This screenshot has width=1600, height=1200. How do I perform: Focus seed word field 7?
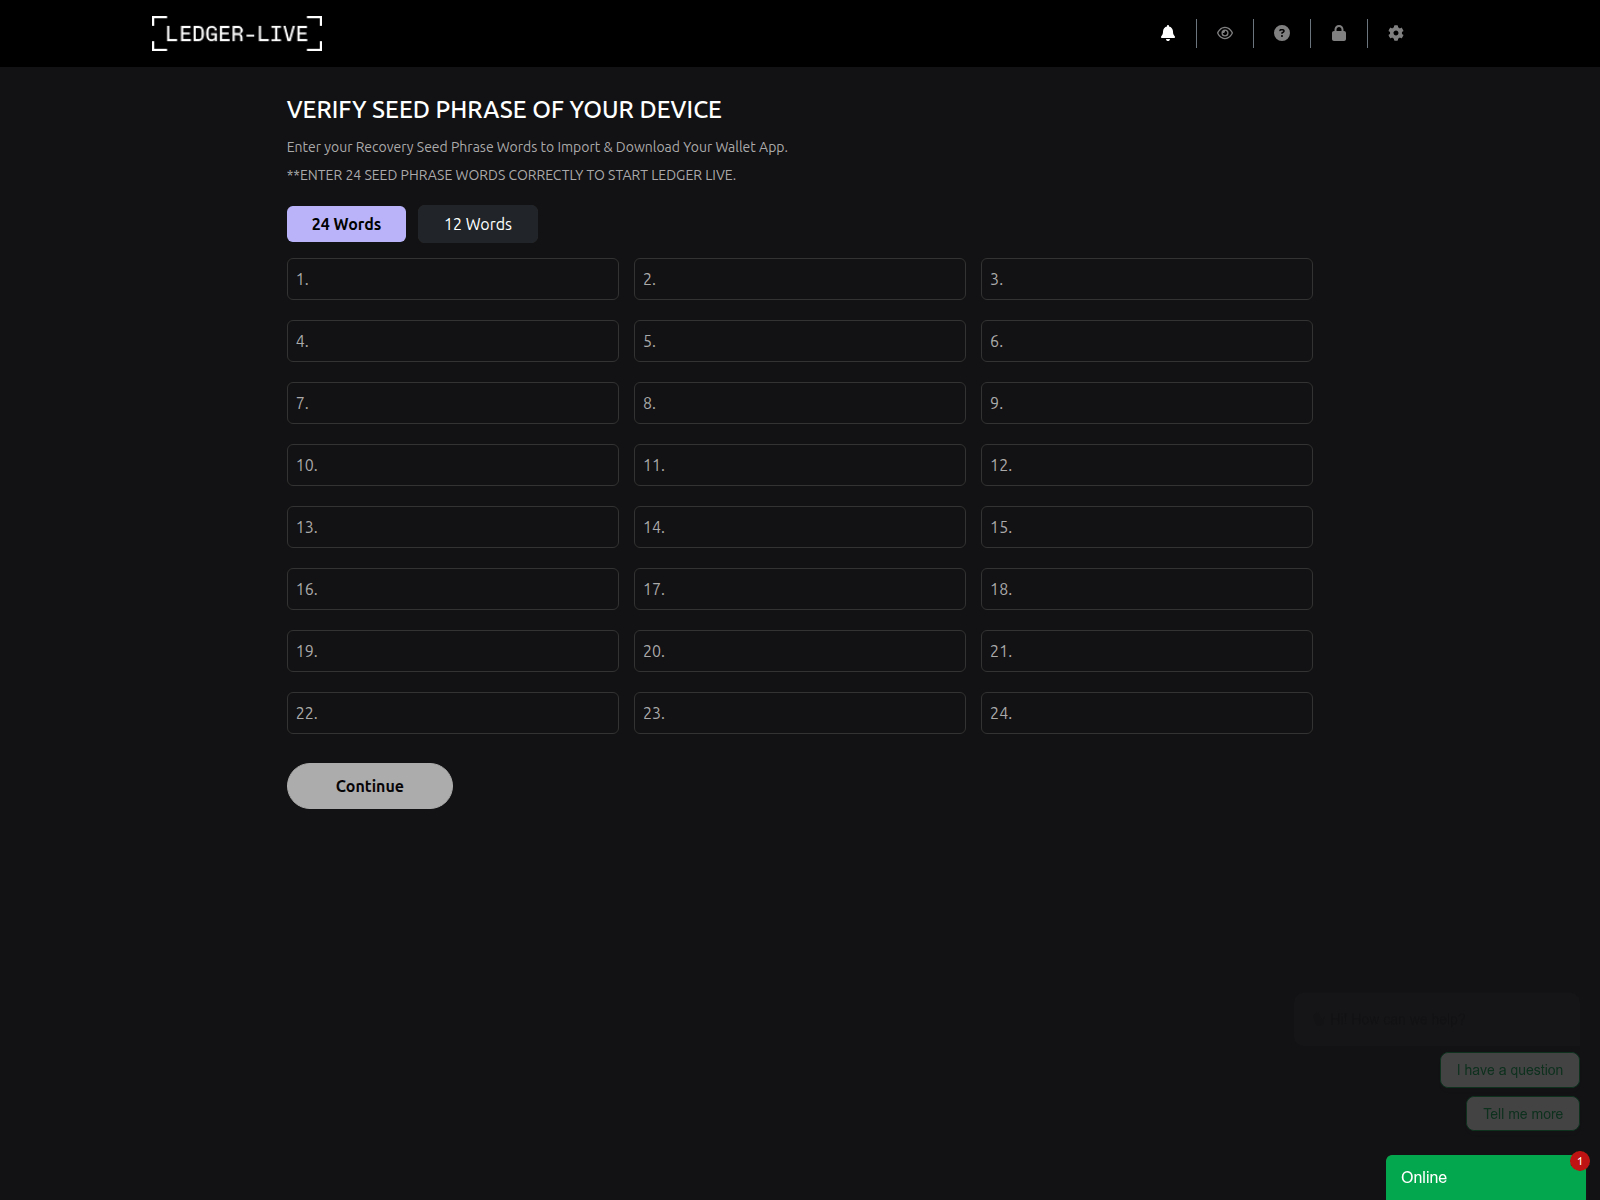[x=453, y=403]
